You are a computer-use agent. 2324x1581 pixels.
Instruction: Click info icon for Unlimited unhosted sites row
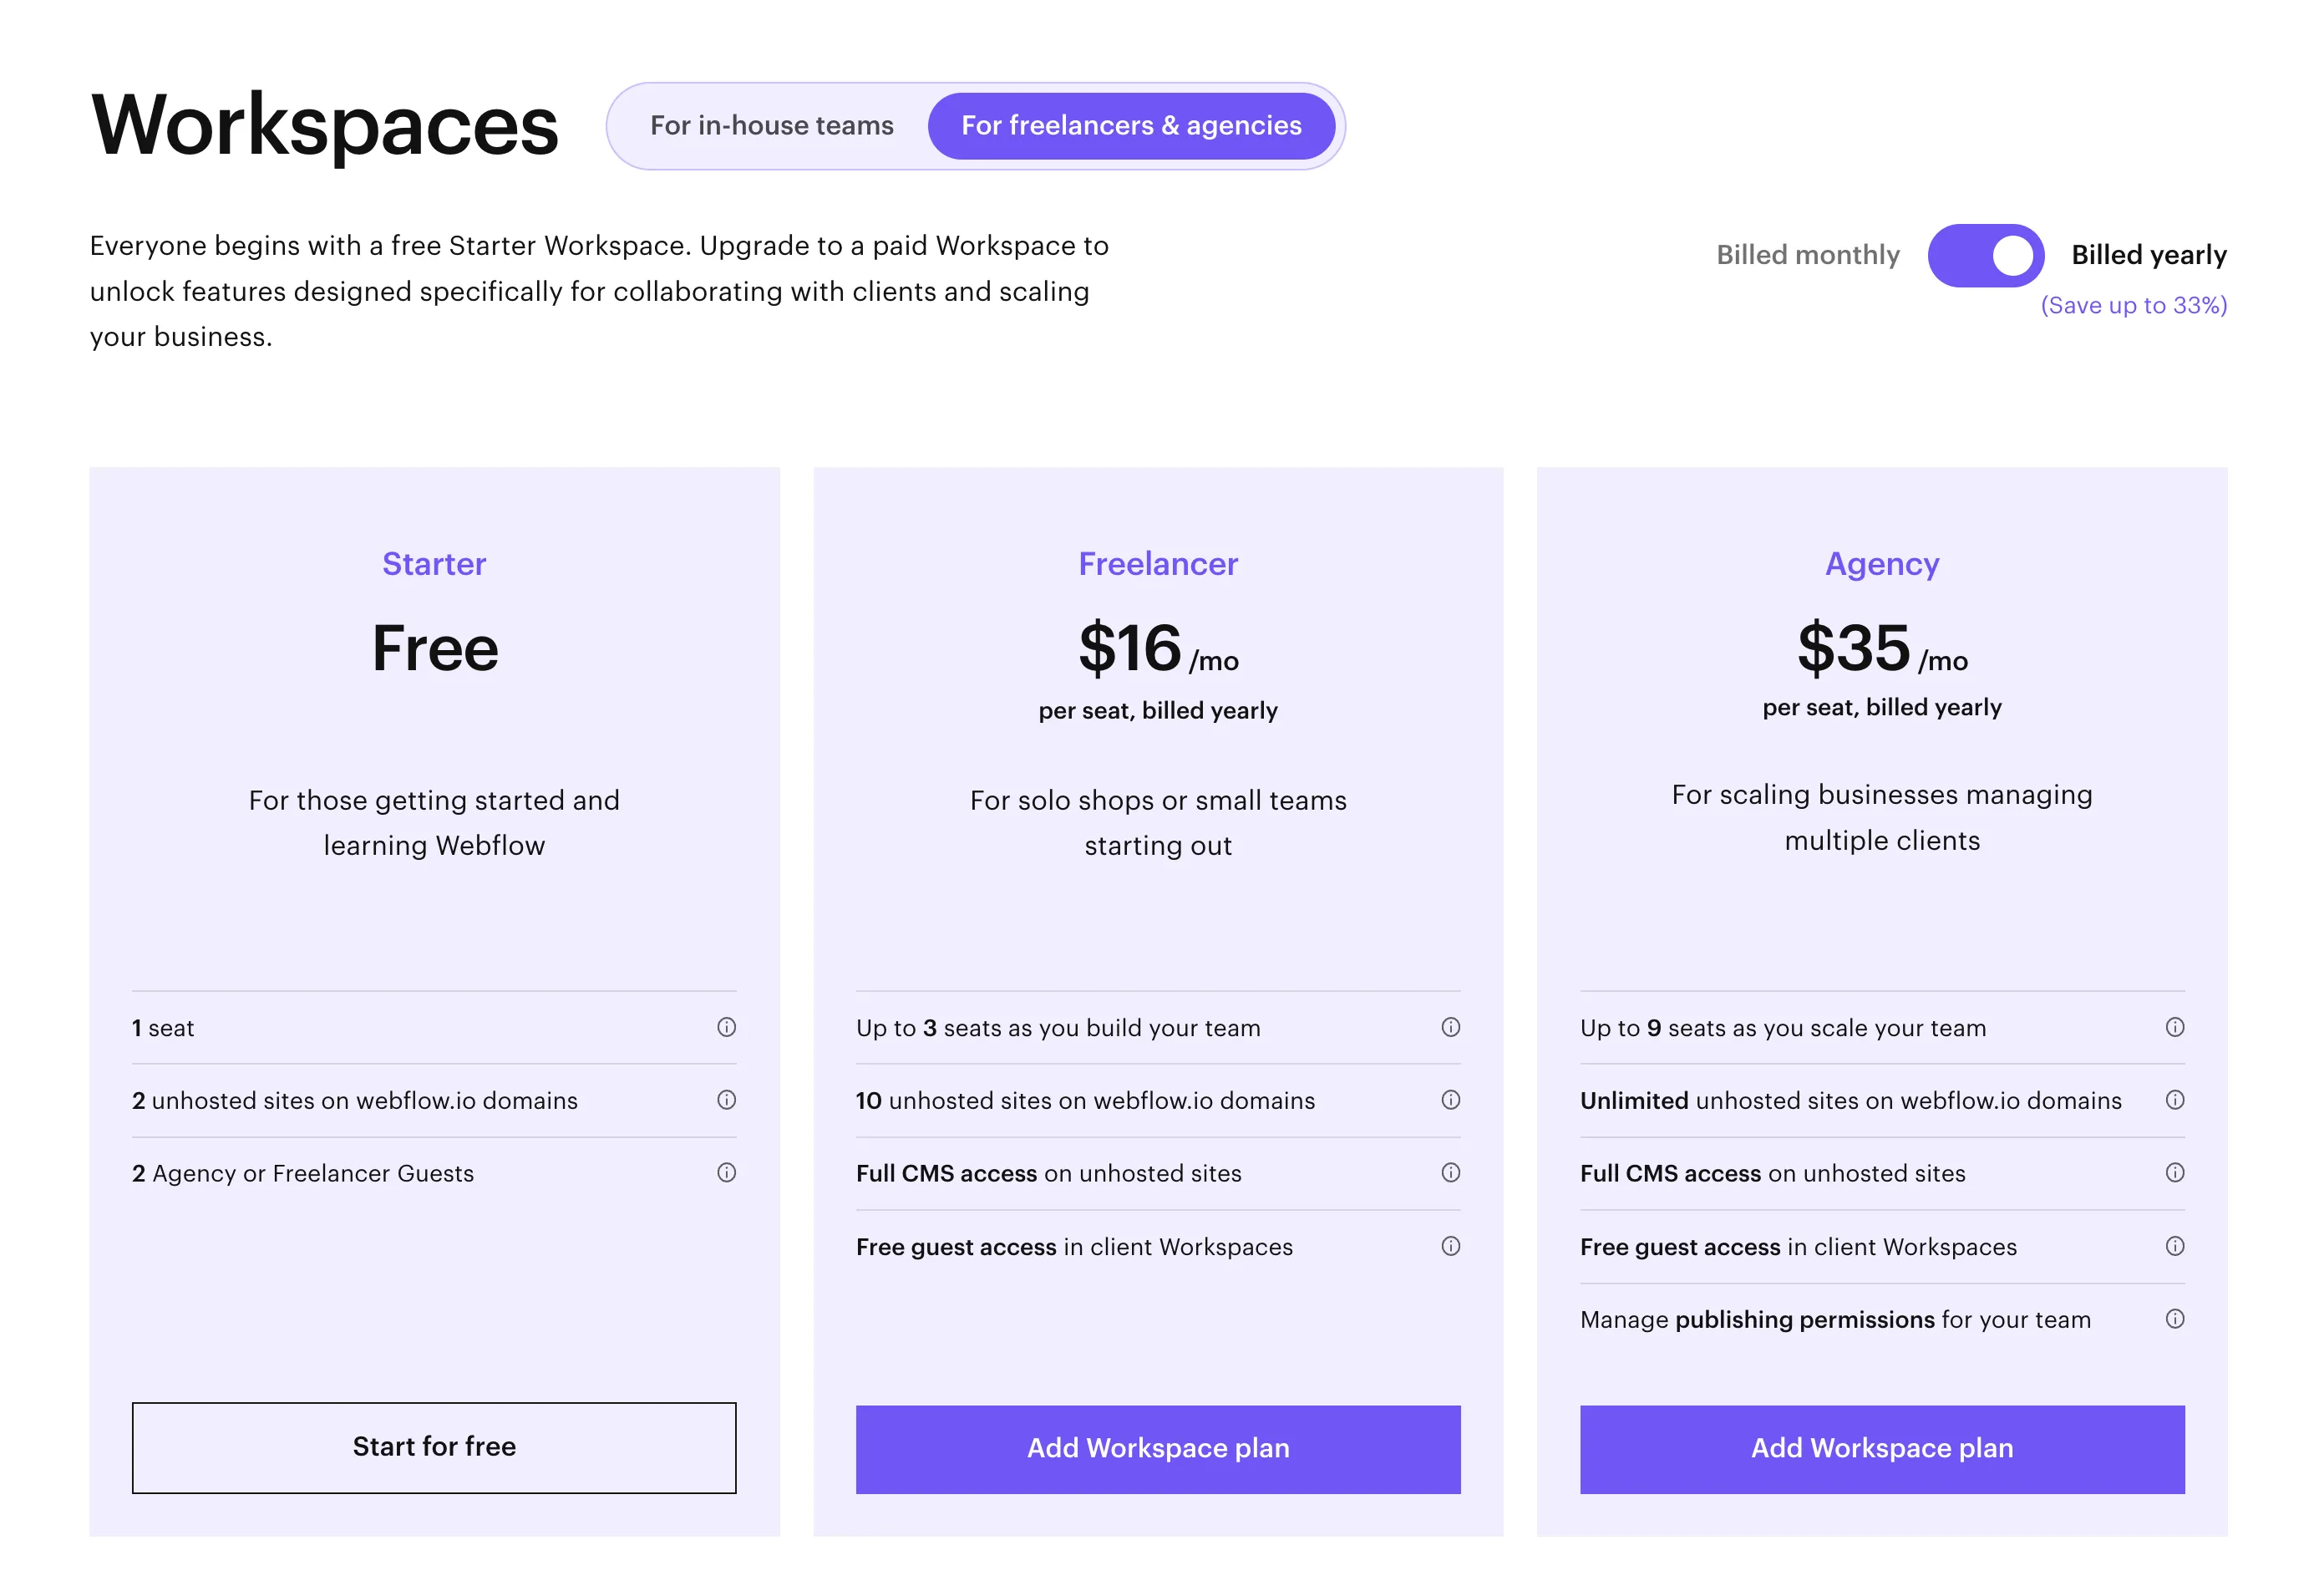(x=2174, y=1100)
